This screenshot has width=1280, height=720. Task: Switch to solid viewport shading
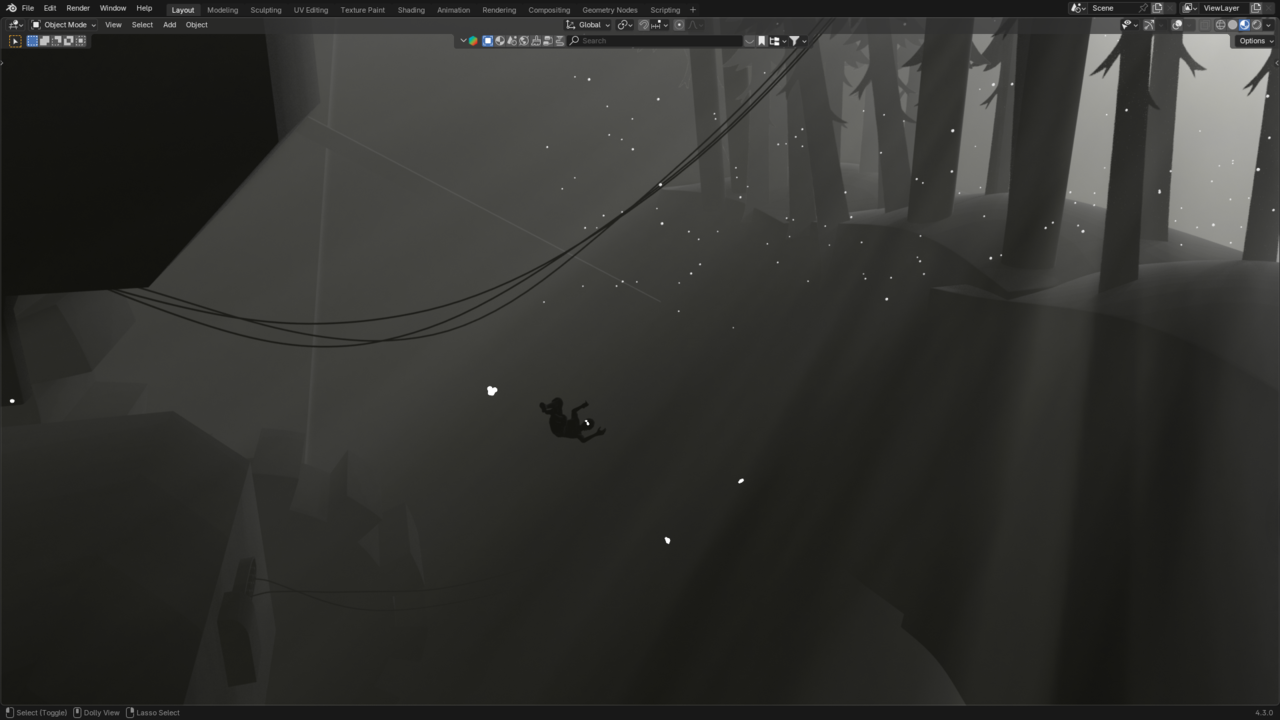coord(1233,25)
